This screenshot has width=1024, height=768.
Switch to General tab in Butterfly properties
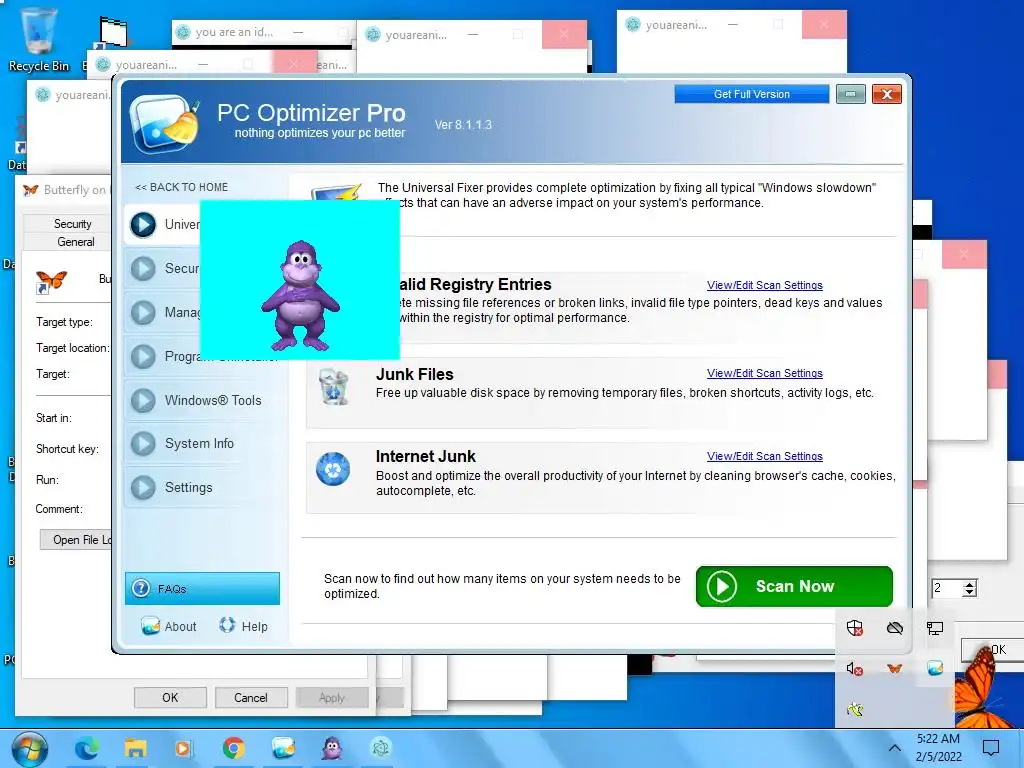[x=75, y=242]
